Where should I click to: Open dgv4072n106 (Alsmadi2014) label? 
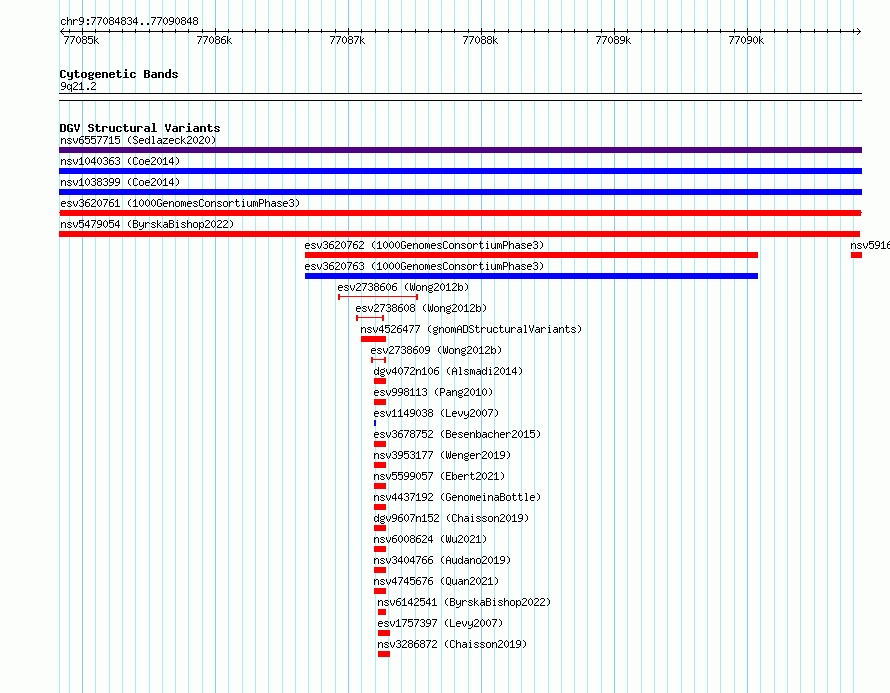coord(448,371)
